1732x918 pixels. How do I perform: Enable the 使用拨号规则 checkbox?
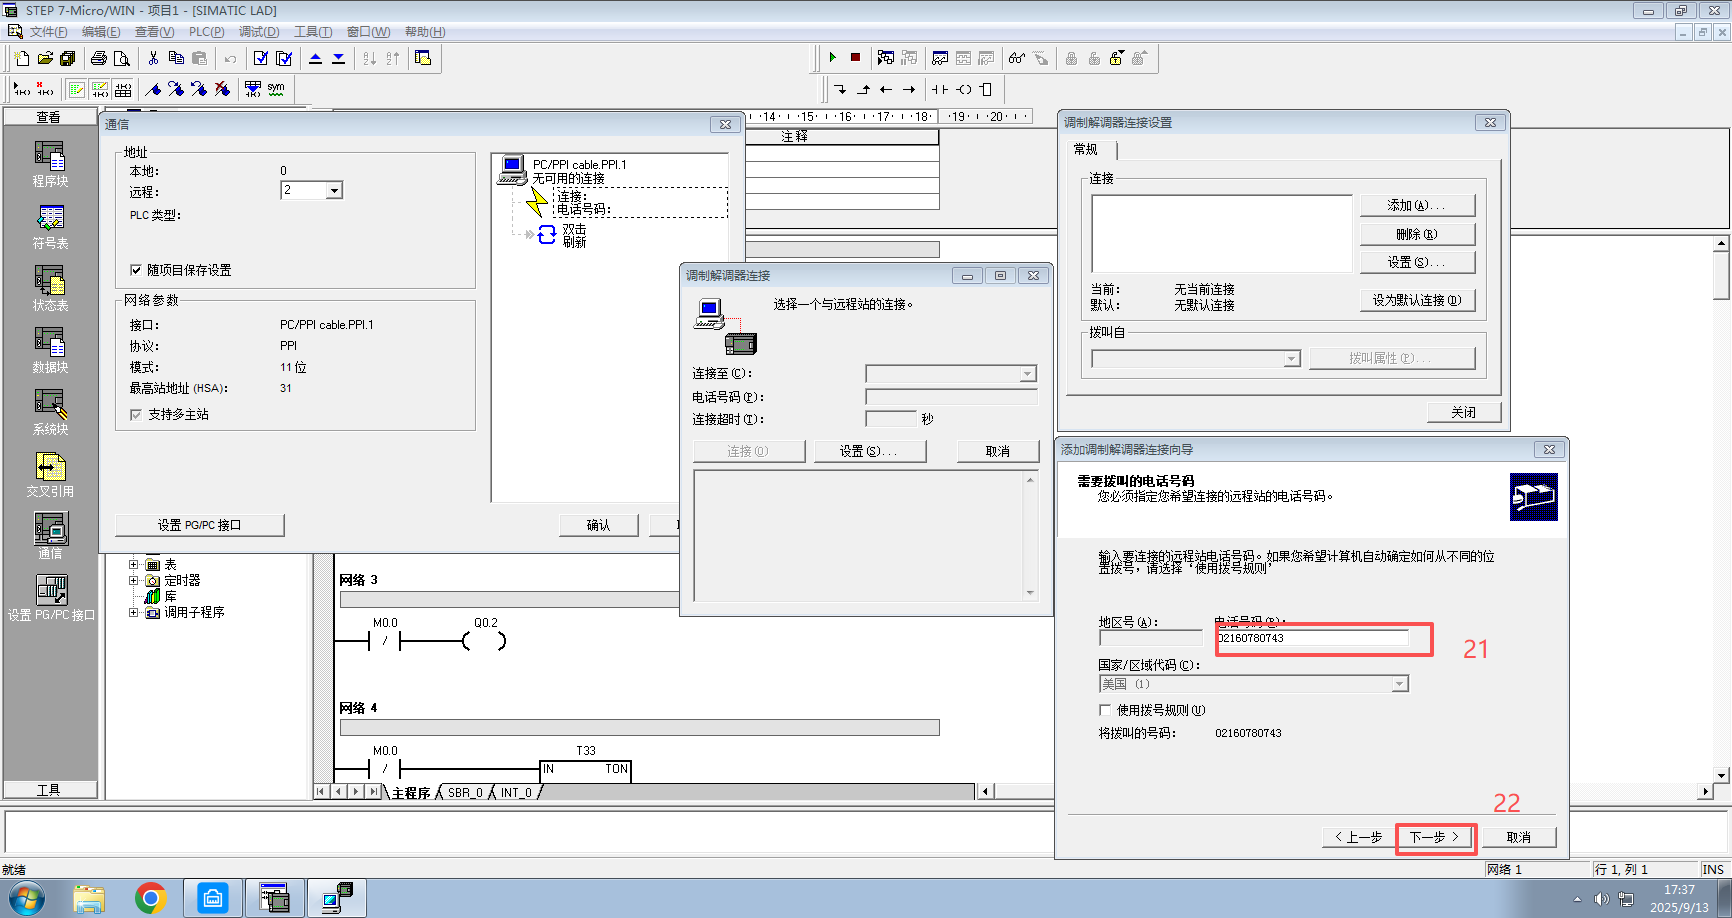click(x=1105, y=710)
